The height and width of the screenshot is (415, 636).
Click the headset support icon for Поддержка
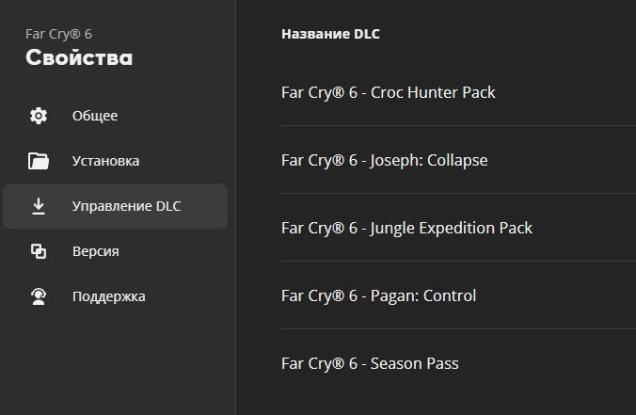pyautogui.click(x=38, y=296)
